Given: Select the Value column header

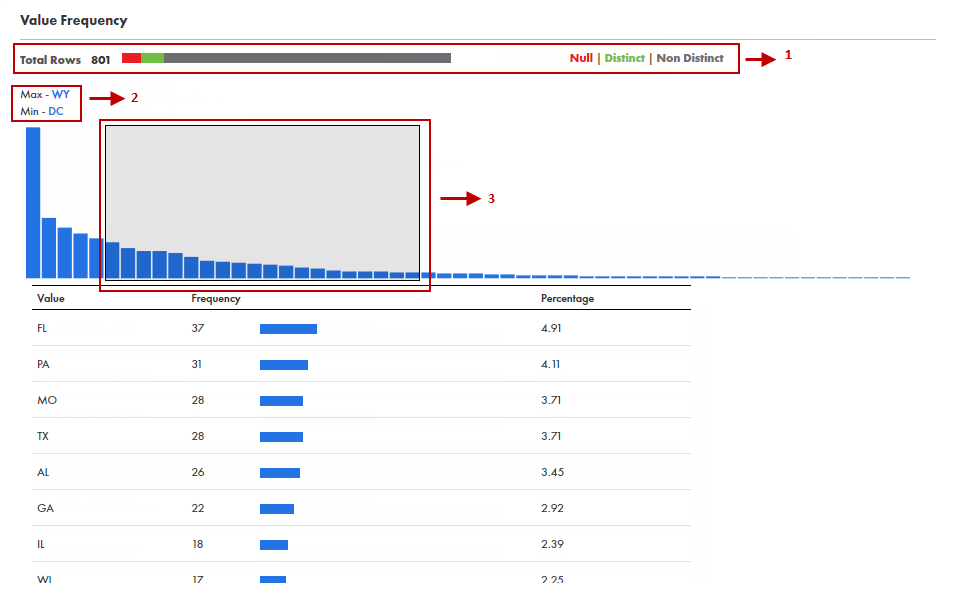Looking at the screenshot, I should tap(51, 298).
